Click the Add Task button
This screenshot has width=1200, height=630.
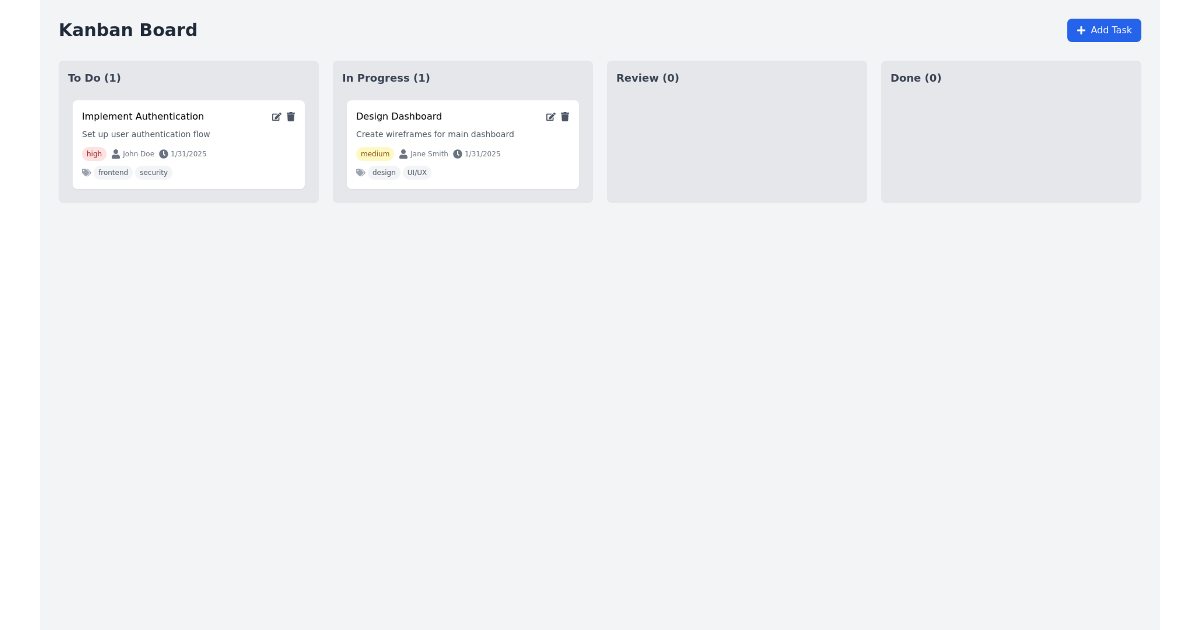(1104, 30)
